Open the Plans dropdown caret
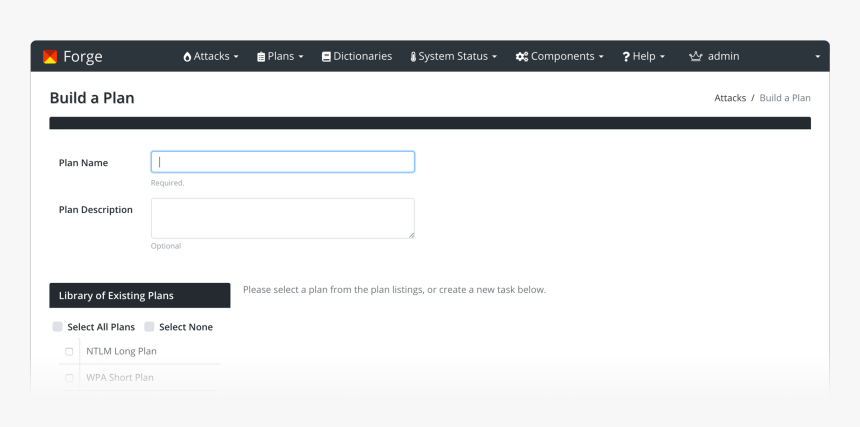Viewport: 860px width, 427px height. (301, 57)
